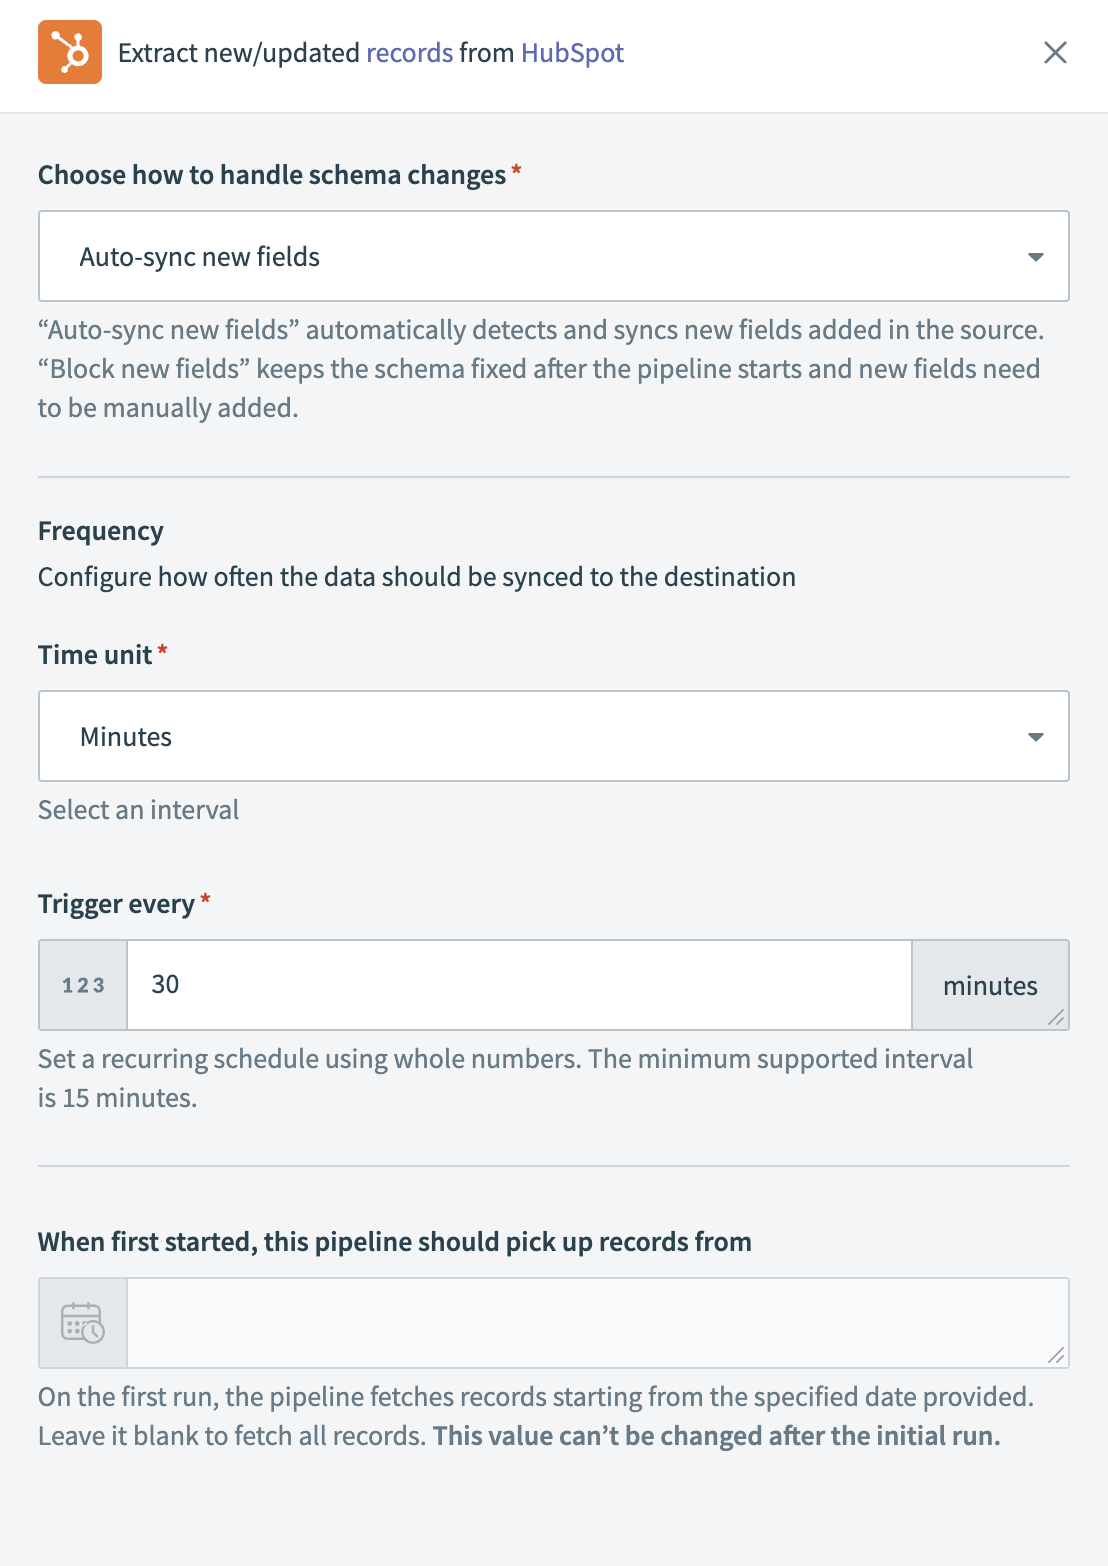Click the 'Extract new/updated' header title
This screenshot has width=1108, height=1566.
coord(238,52)
